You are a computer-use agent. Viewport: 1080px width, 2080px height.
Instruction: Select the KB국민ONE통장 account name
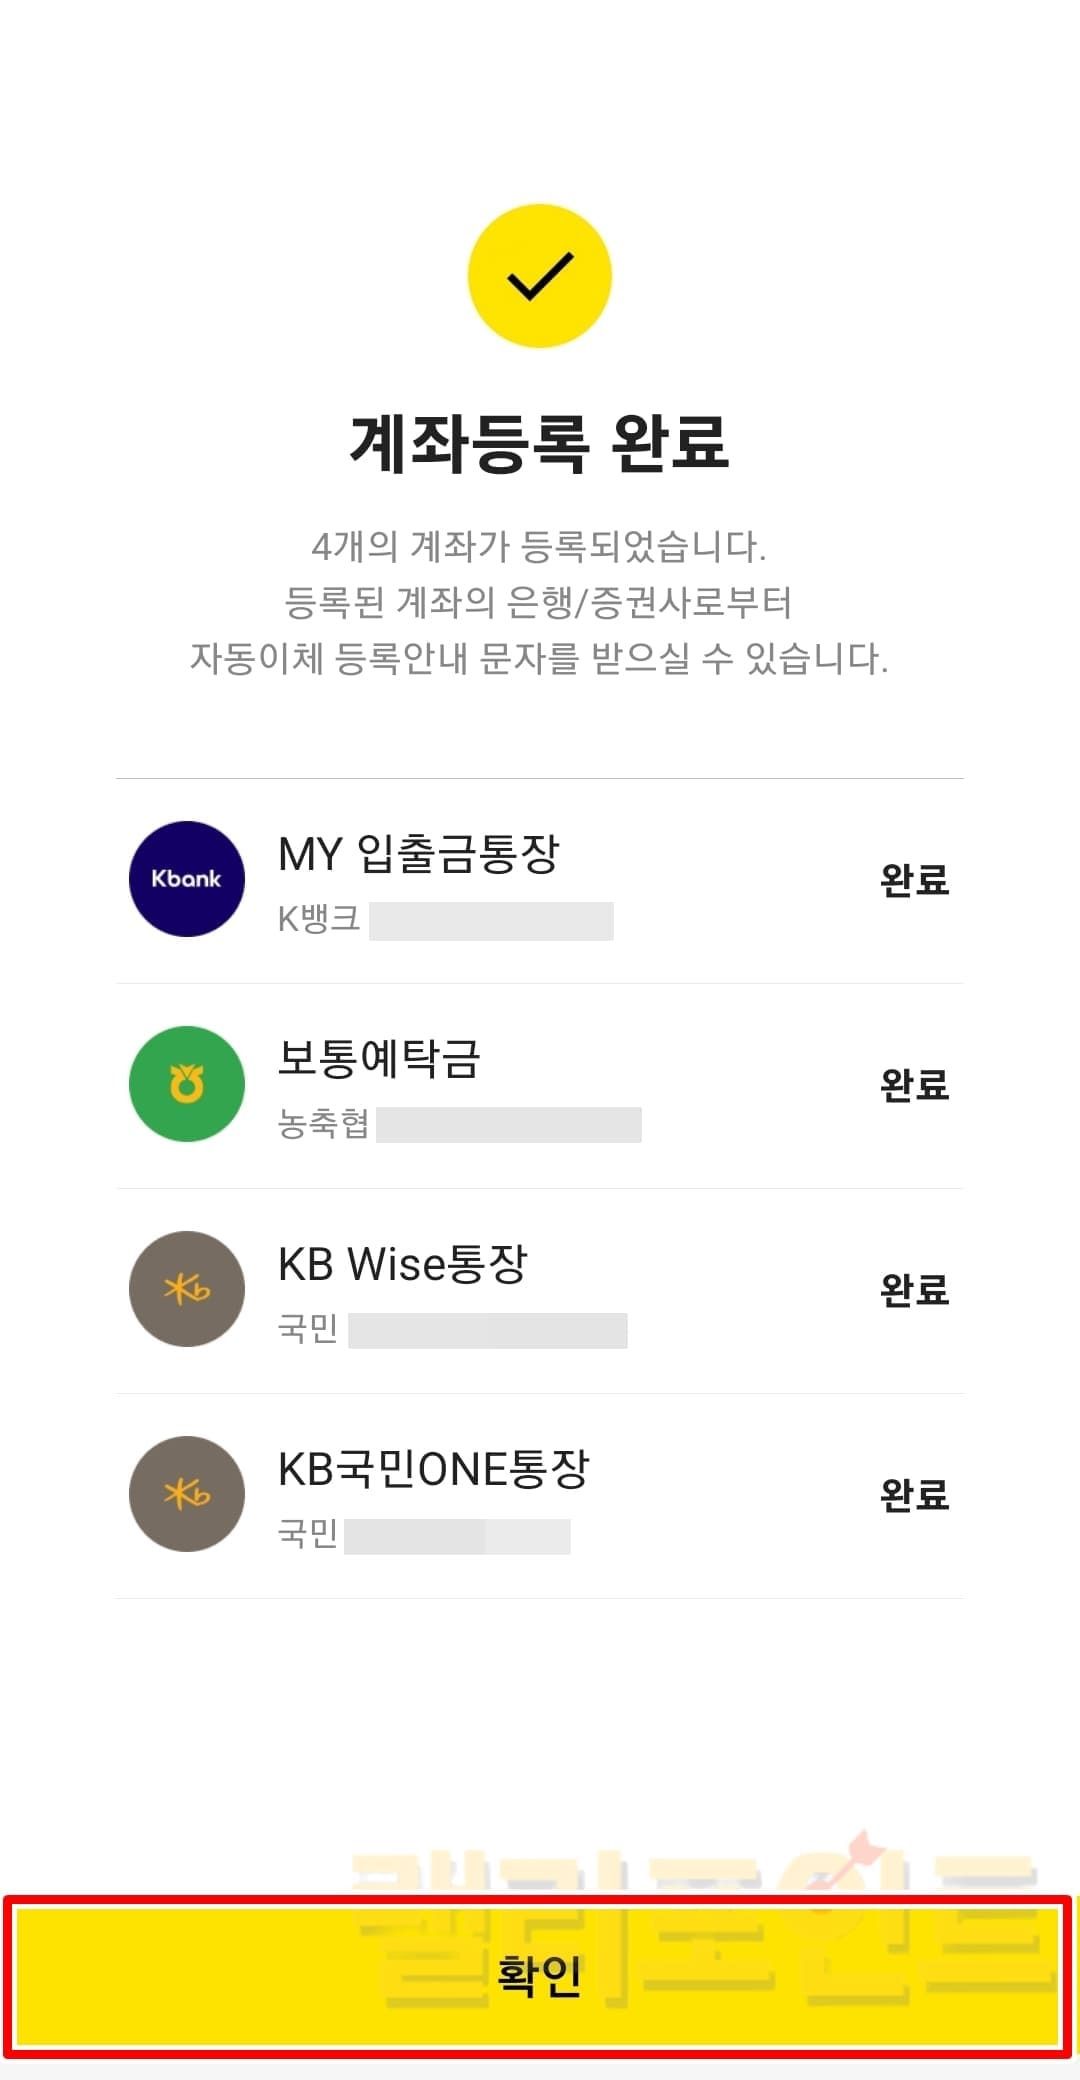pyautogui.click(x=433, y=1469)
